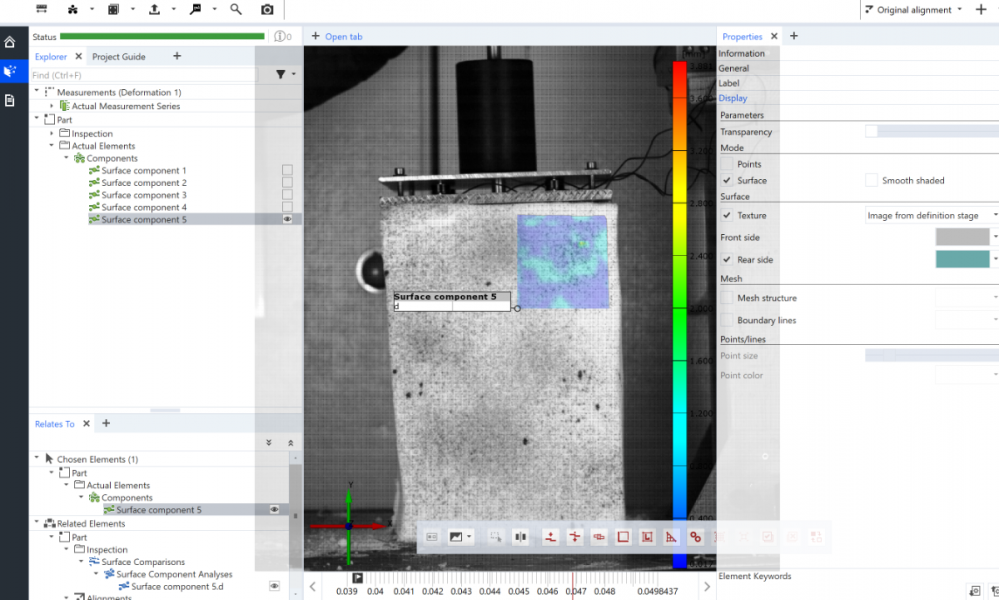Click the export upload icon in top toolbar

[x=154, y=9]
